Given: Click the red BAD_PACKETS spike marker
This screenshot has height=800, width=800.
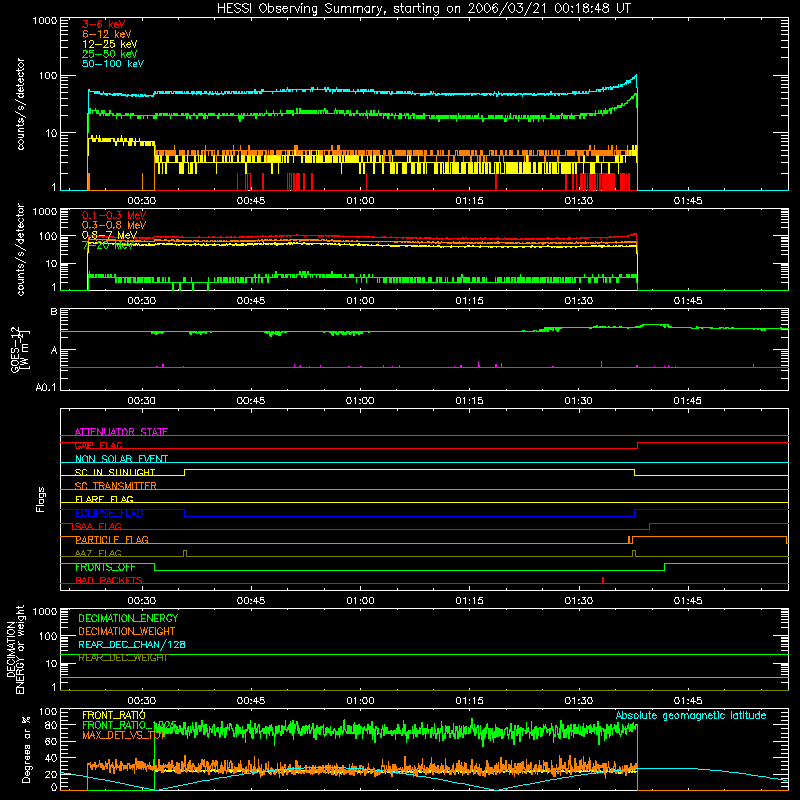Looking at the screenshot, I should point(603,580).
